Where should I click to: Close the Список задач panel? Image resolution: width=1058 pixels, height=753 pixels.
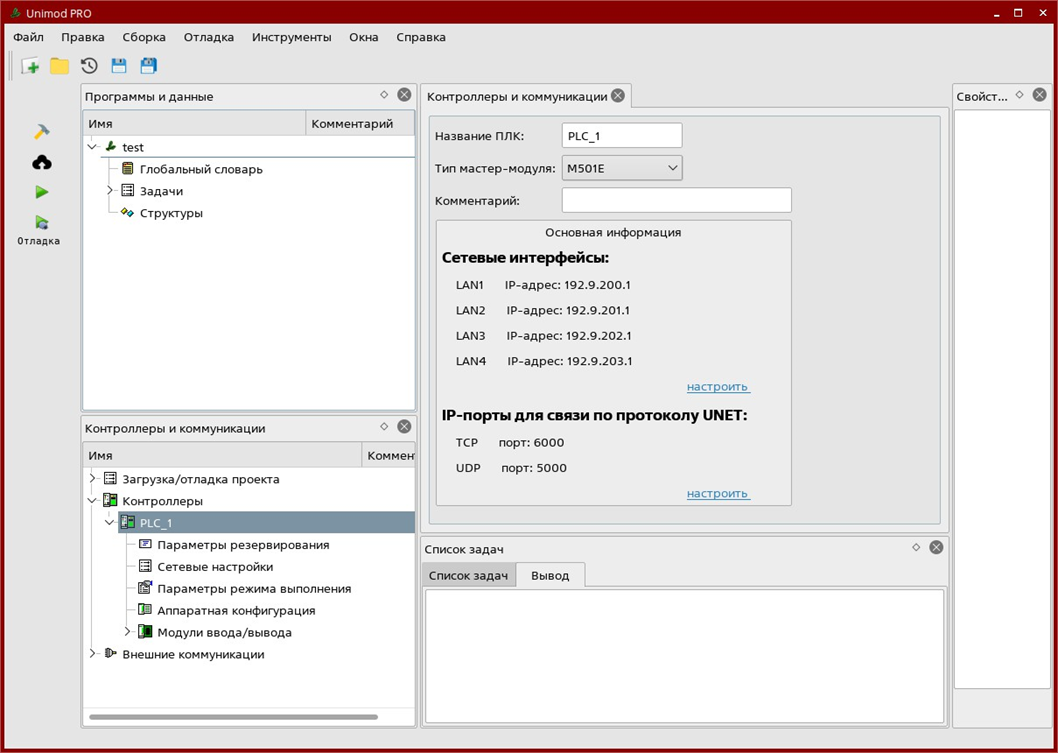coord(936,548)
